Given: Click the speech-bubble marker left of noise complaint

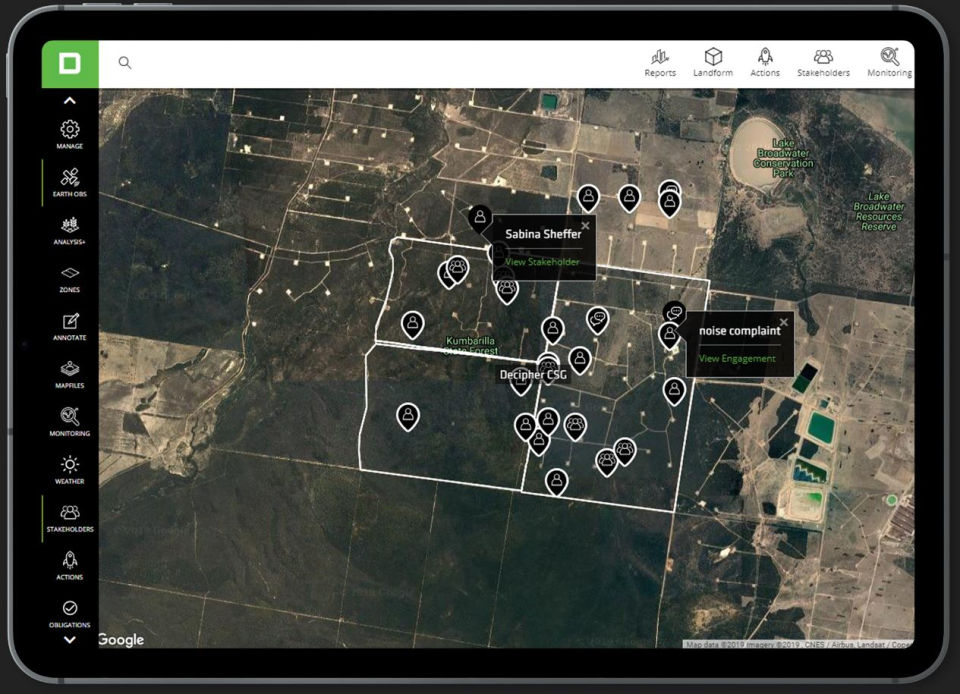Looking at the screenshot, I should pos(598,321).
